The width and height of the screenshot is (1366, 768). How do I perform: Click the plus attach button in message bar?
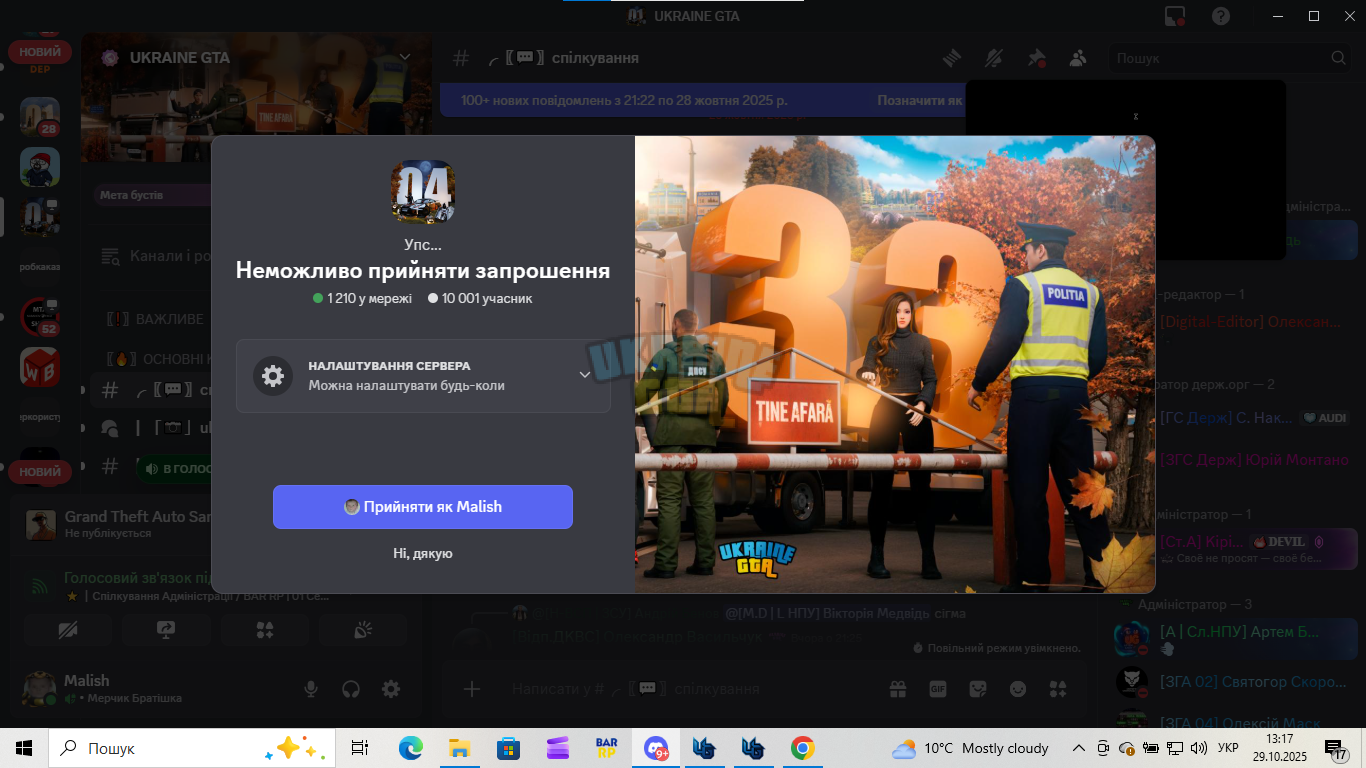[472, 689]
